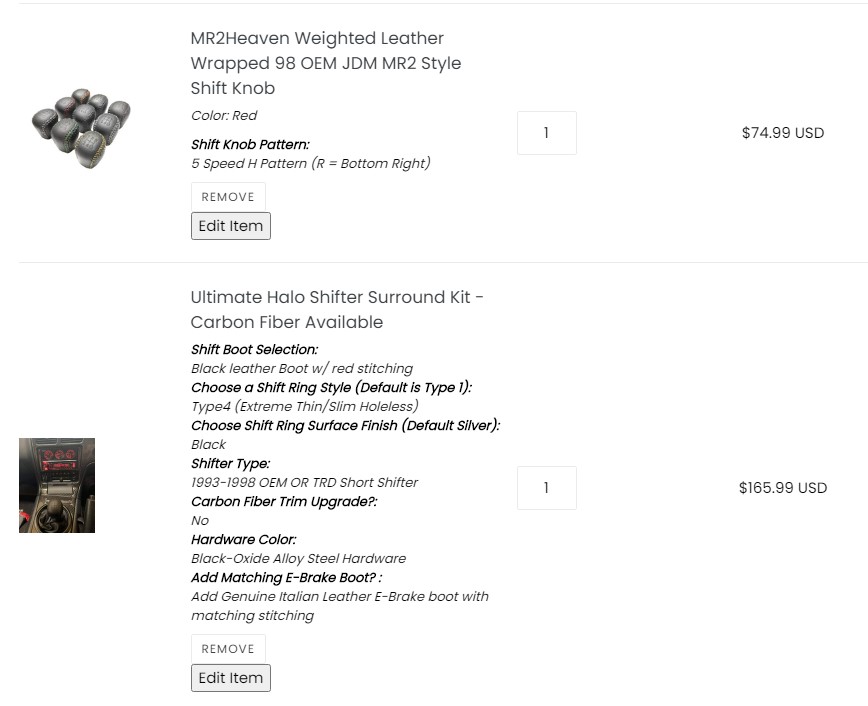This screenshot has width=868, height=706.
Task: Click the "Carbon Fiber Trim Upgrade?:" label
Action: 284,502
